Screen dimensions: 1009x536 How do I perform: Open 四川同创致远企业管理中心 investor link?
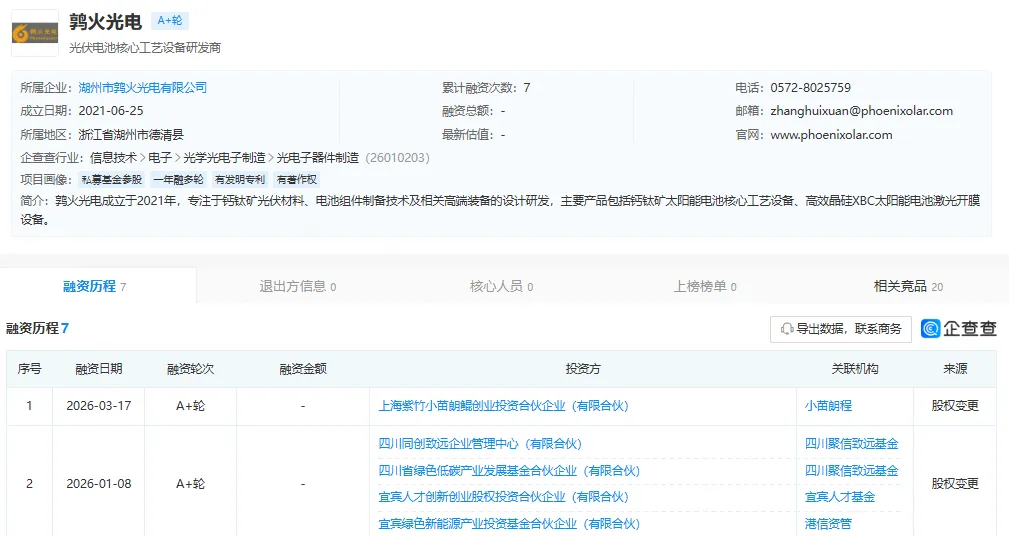pyautogui.click(x=480, y=443)
